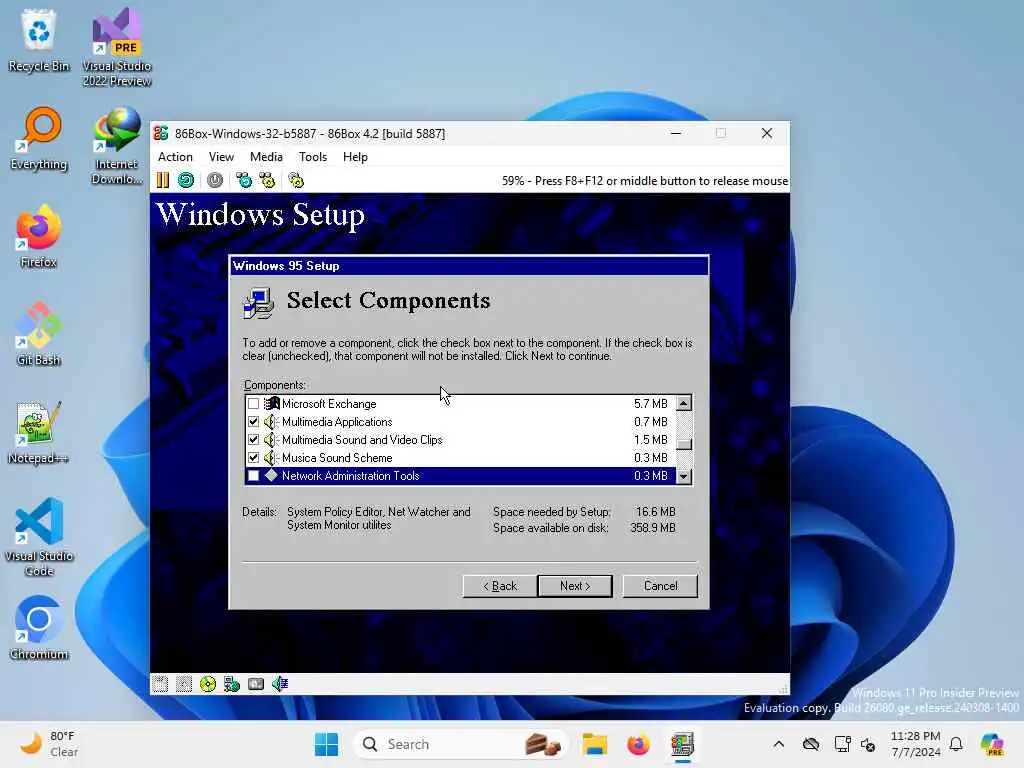
Task: Open the Action menu
Action: click(175, 157)
